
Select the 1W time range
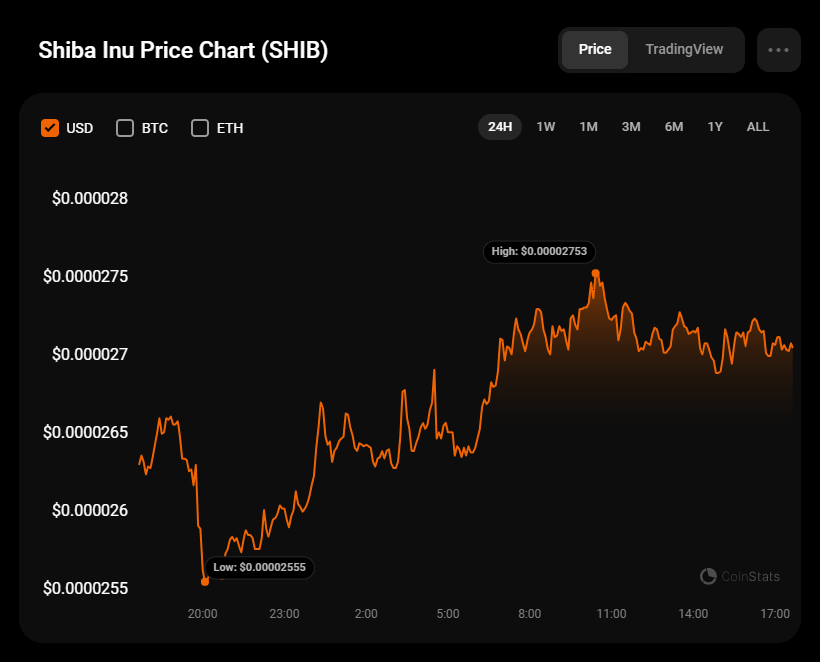point(546,127)
